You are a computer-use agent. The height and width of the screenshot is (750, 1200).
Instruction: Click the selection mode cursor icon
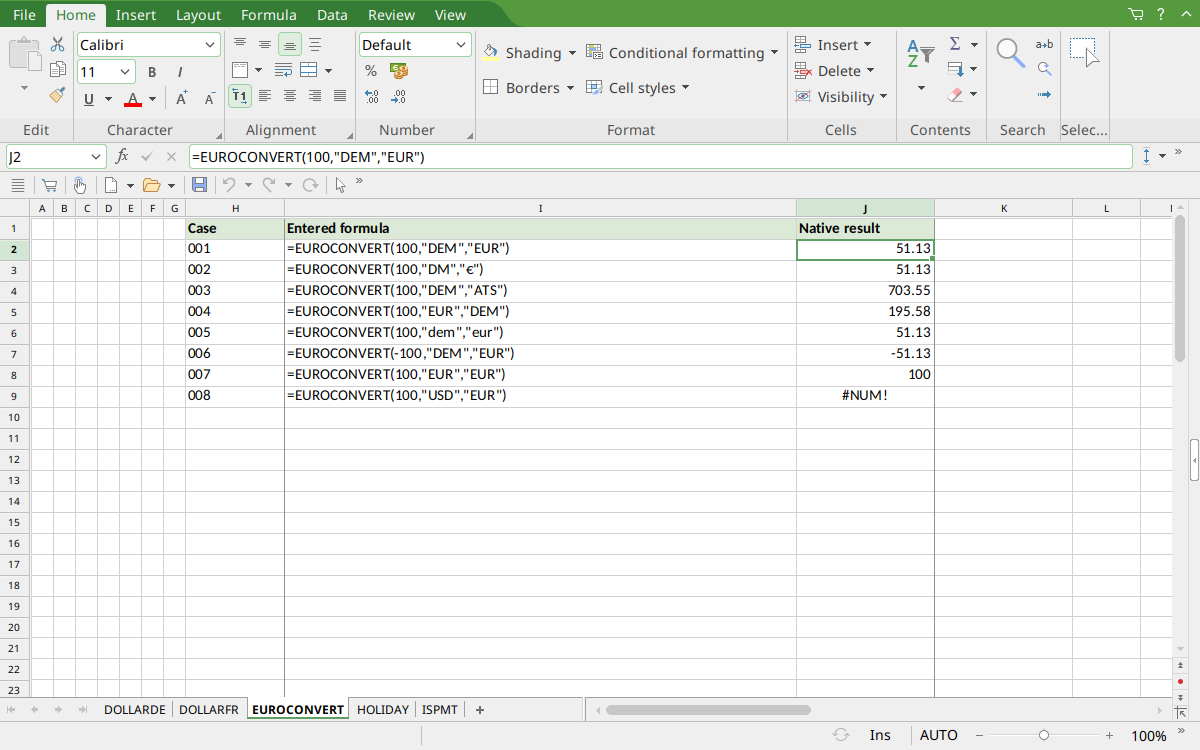[340, 185]
